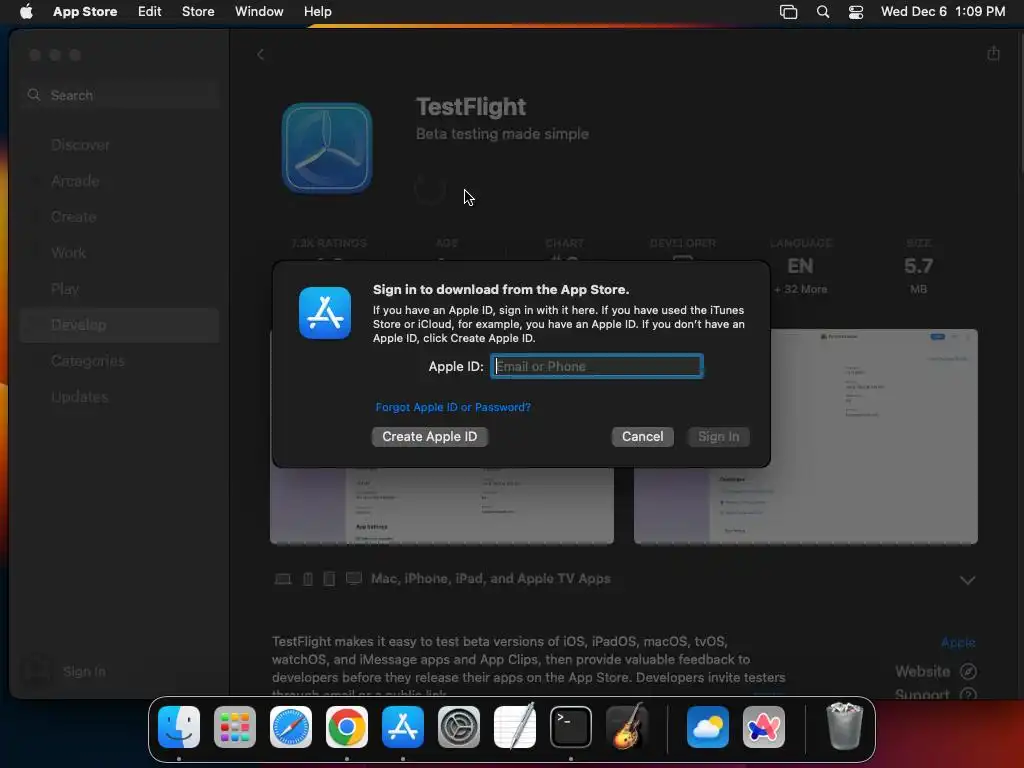Image resolution: width=1024 pixels, height=768 pixels.
Task: Open Finder from the dock
Action: [179, 727]
